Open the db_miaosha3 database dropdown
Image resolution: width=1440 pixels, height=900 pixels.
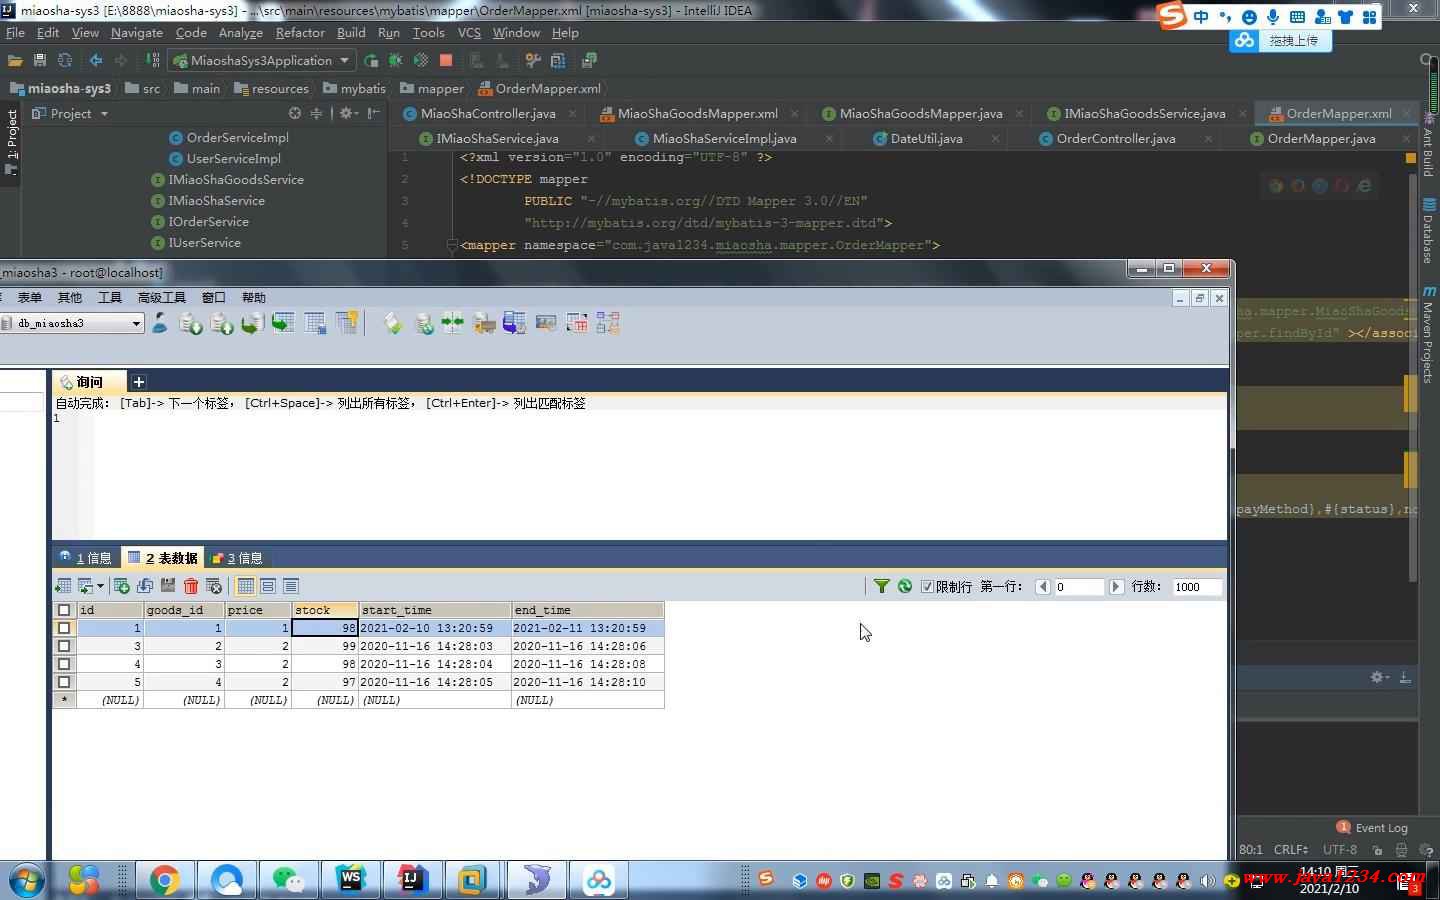[136, 323]
